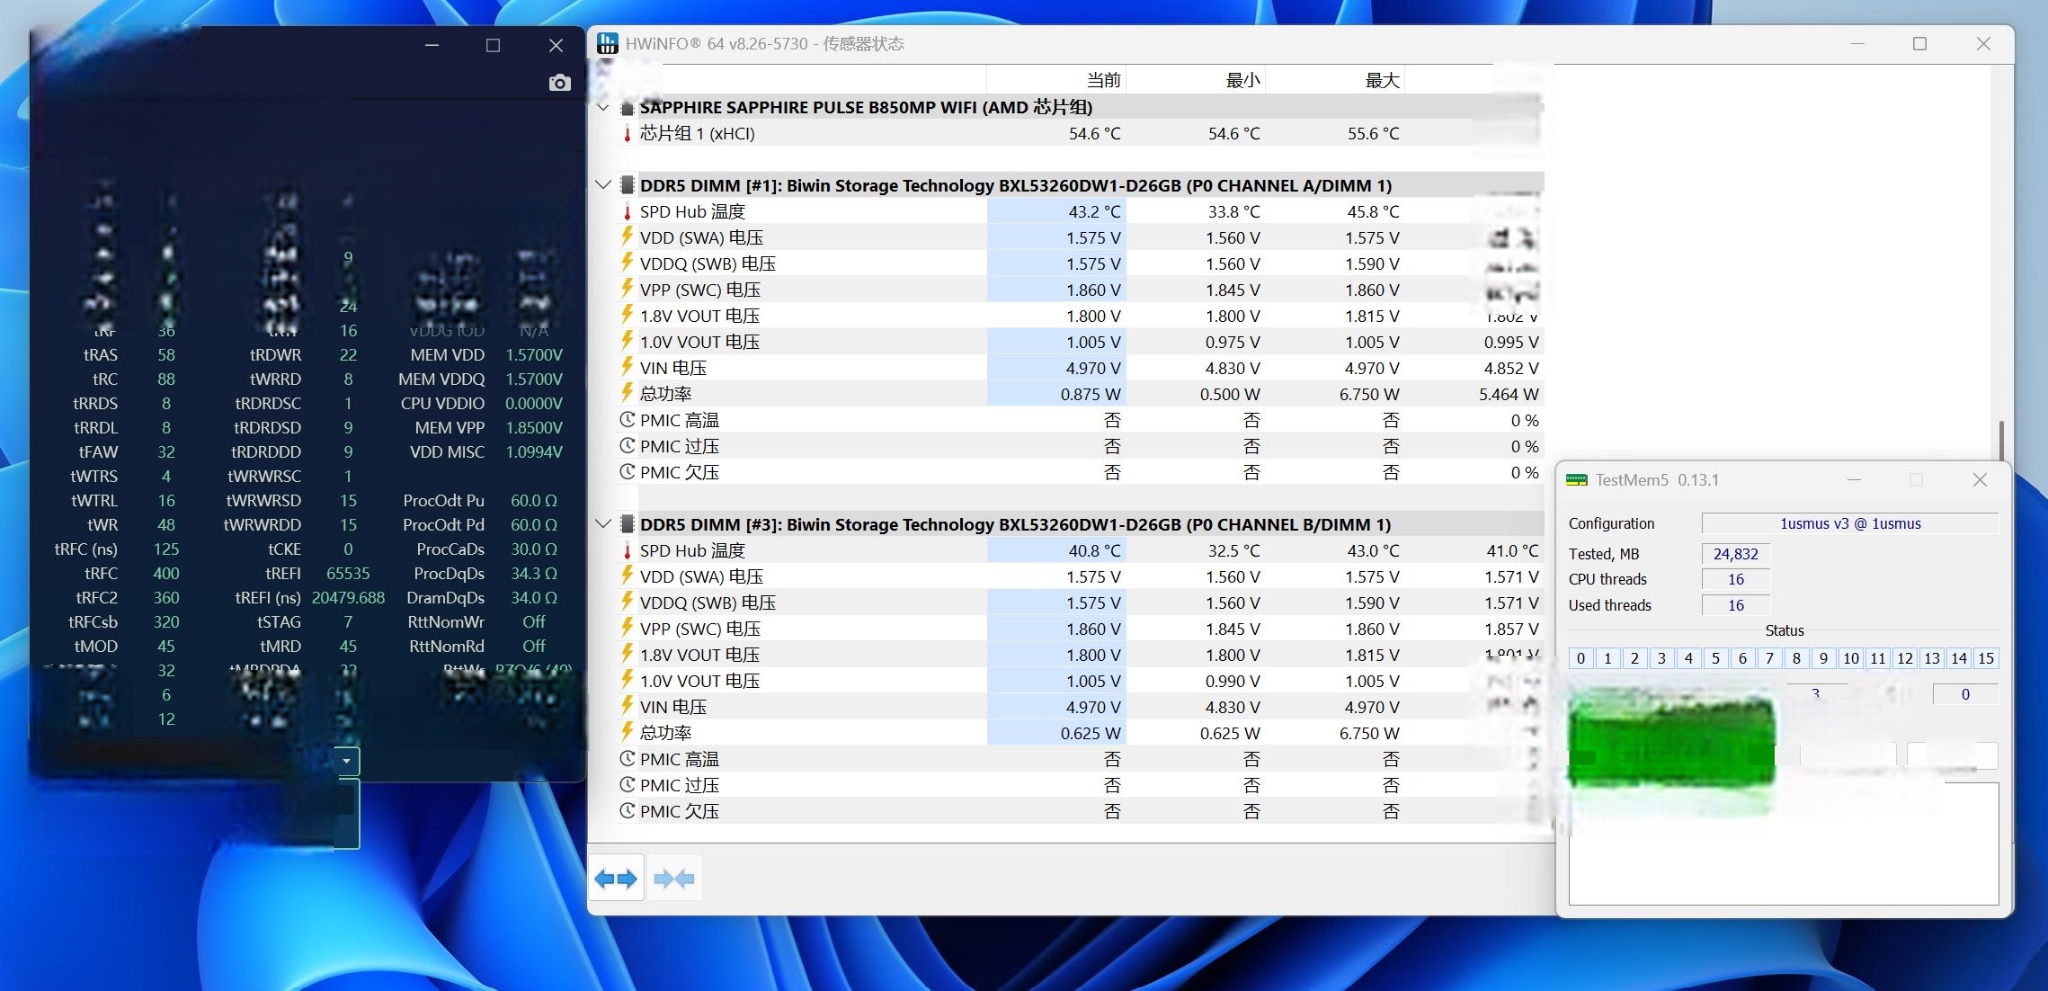Viewport: 2048px width, 991px height.
Task: Click the chip icon beside SAPPHIRE PULSE B850MP header
Action: click(x=627, y=107)
